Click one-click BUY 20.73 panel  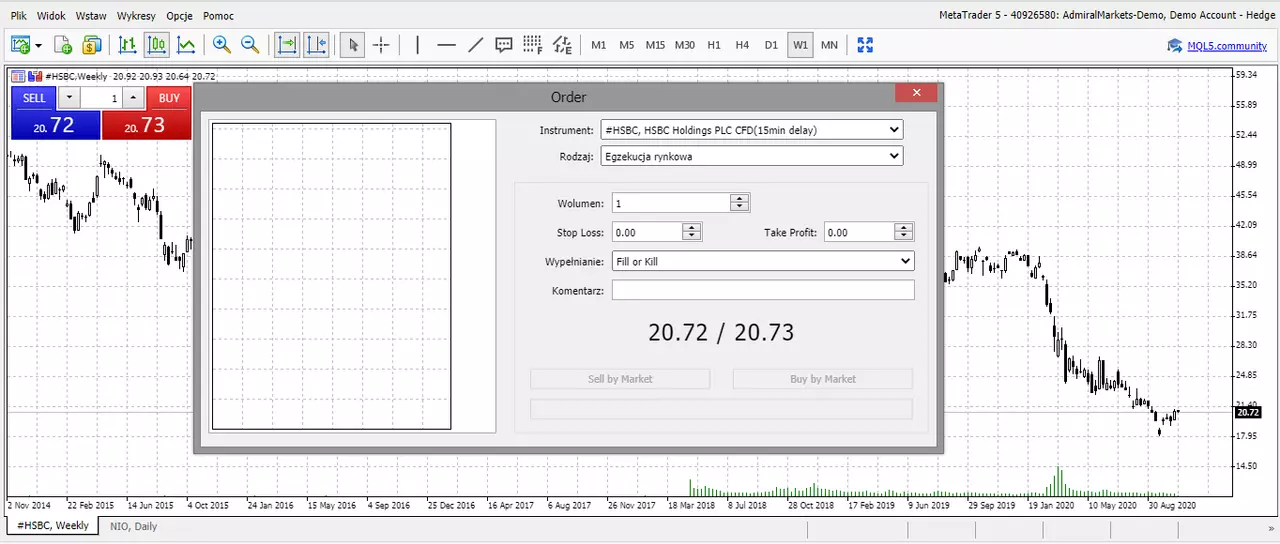pyautogui.click(x=146, y=125)
